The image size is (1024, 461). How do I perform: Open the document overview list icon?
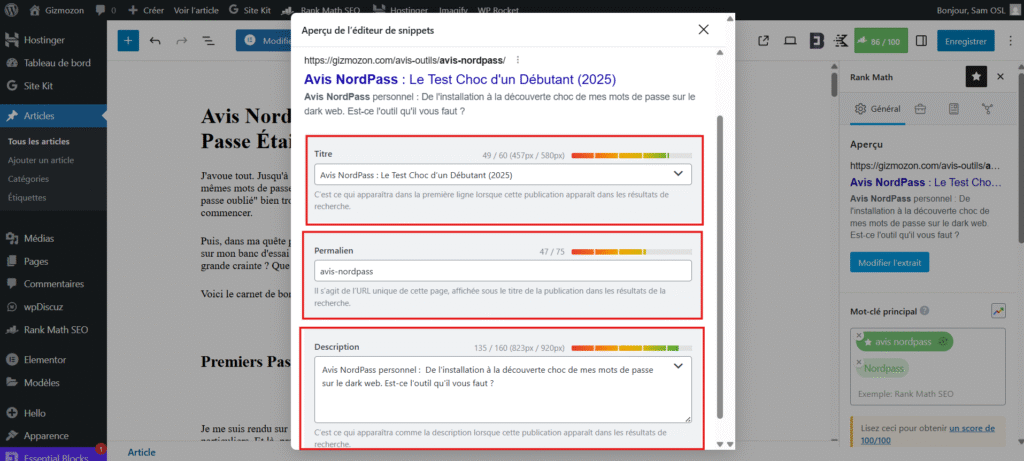pyautogui.click(x=208, y=41)
